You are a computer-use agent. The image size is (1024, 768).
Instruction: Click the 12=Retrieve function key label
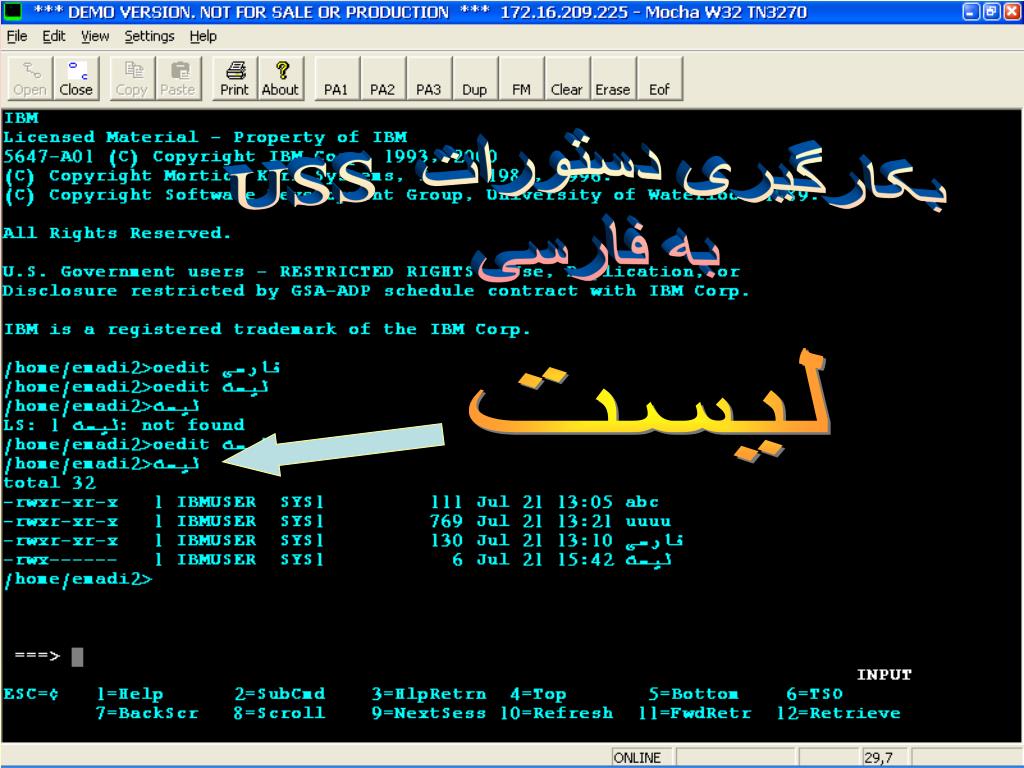click(x=839, y=712)
